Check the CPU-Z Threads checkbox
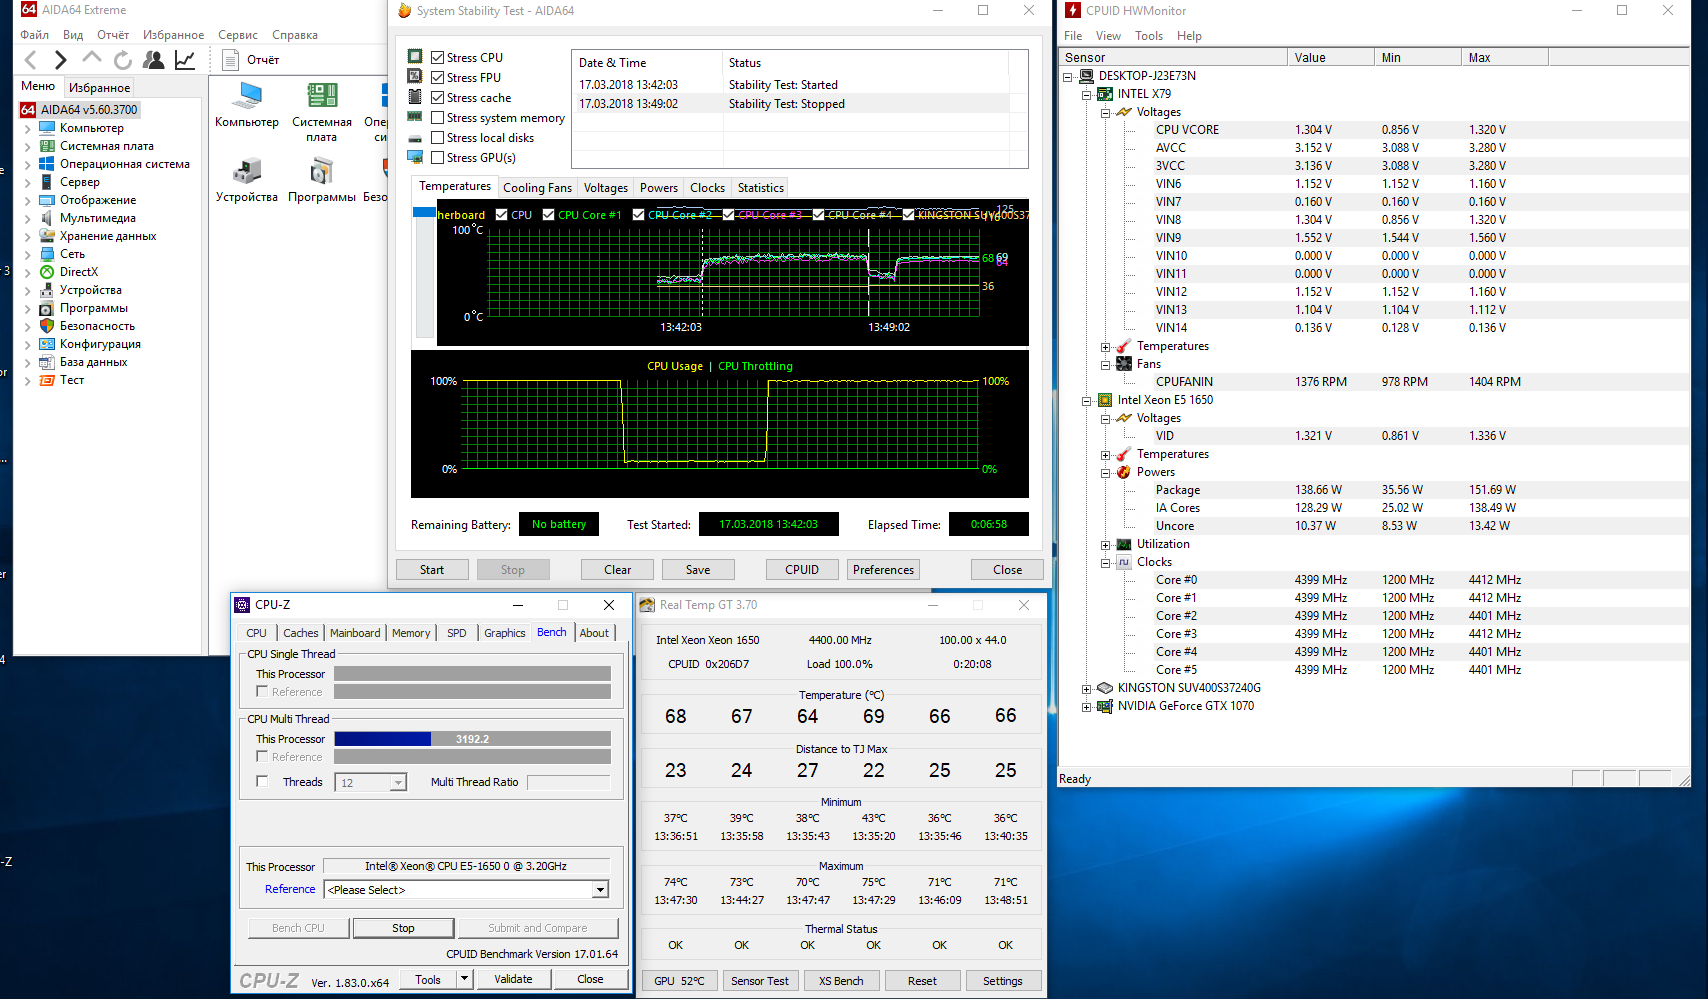This screenshot has width=1708, height=999. (x=262, y=782)
